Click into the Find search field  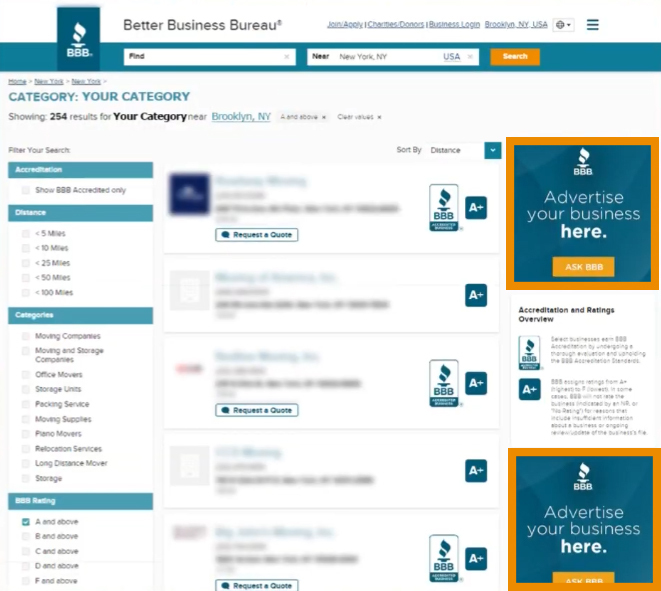[210, 56]
